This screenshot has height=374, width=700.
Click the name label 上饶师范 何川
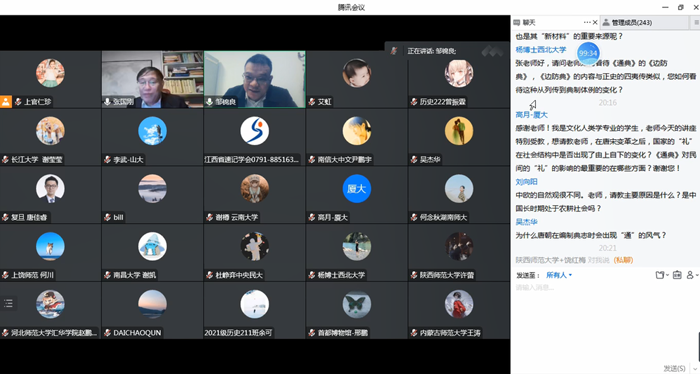32,275
